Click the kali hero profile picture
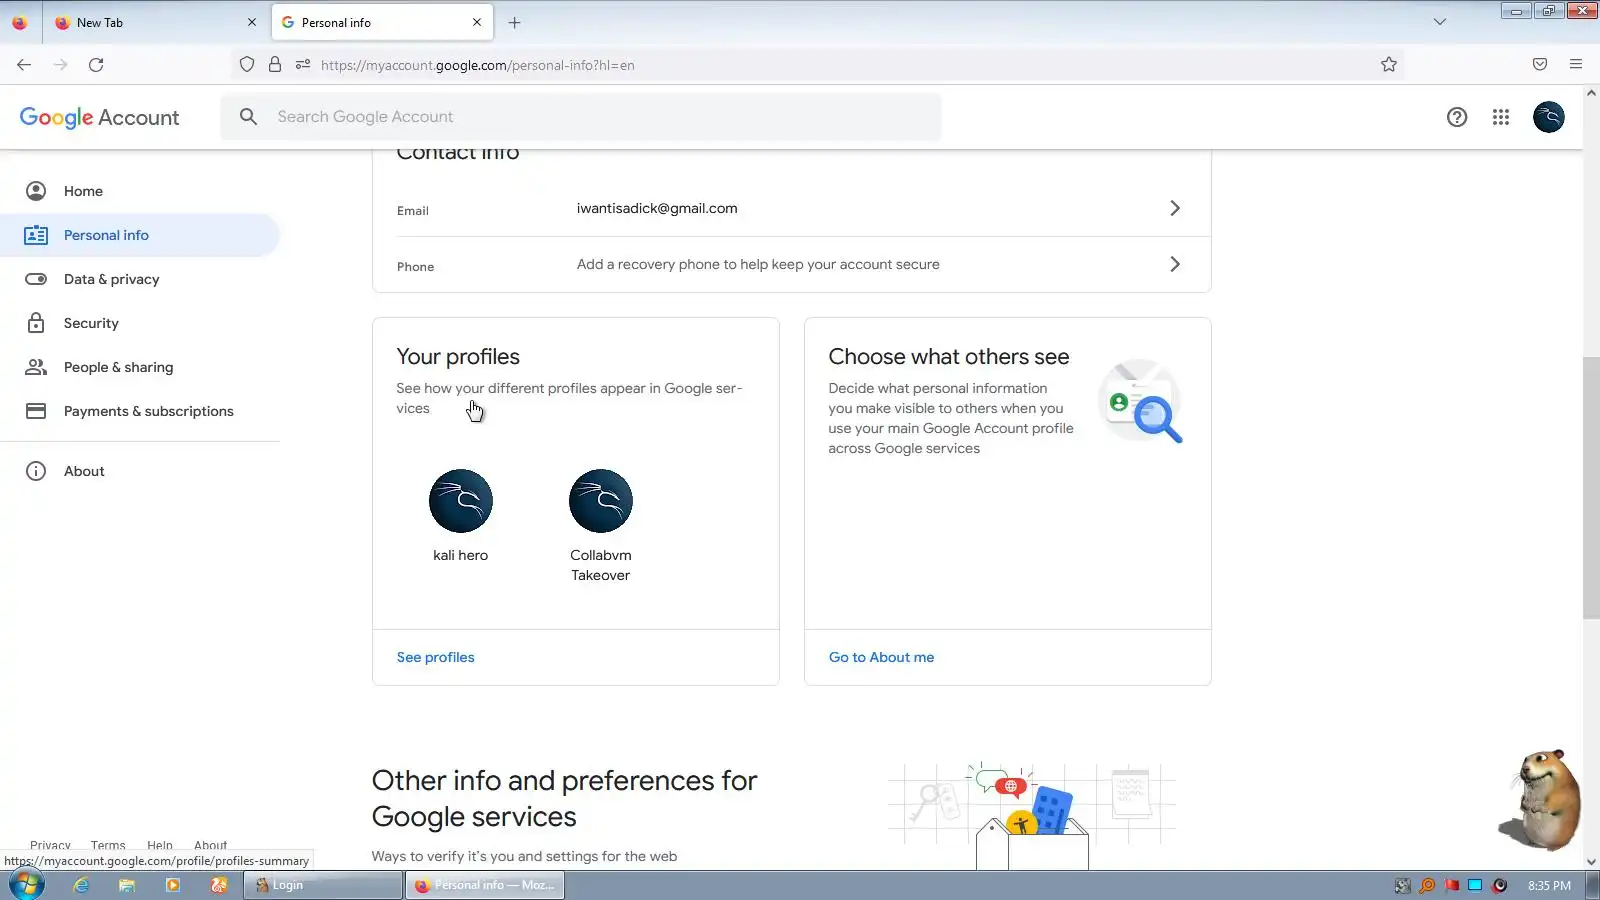 [x=461, y=501]
